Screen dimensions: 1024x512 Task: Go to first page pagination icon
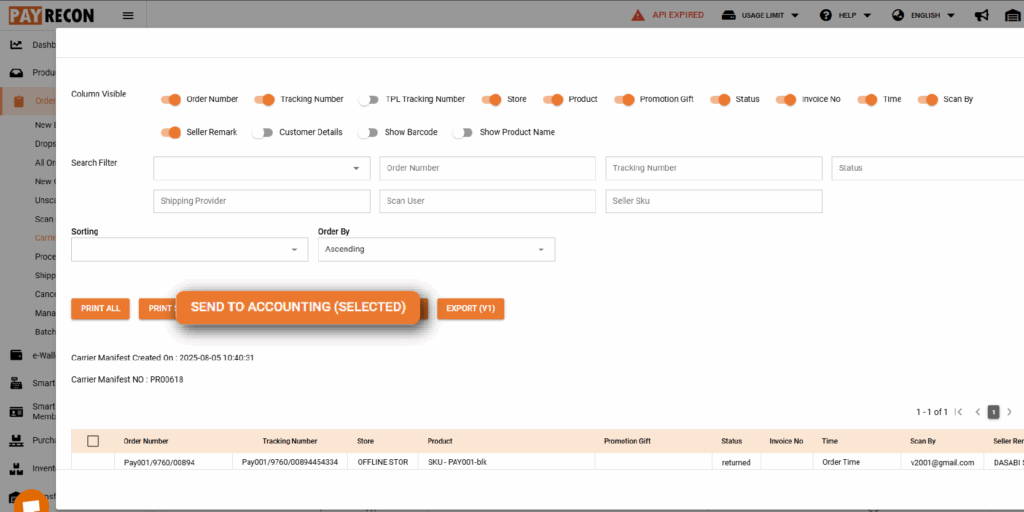tap(959, 412)
